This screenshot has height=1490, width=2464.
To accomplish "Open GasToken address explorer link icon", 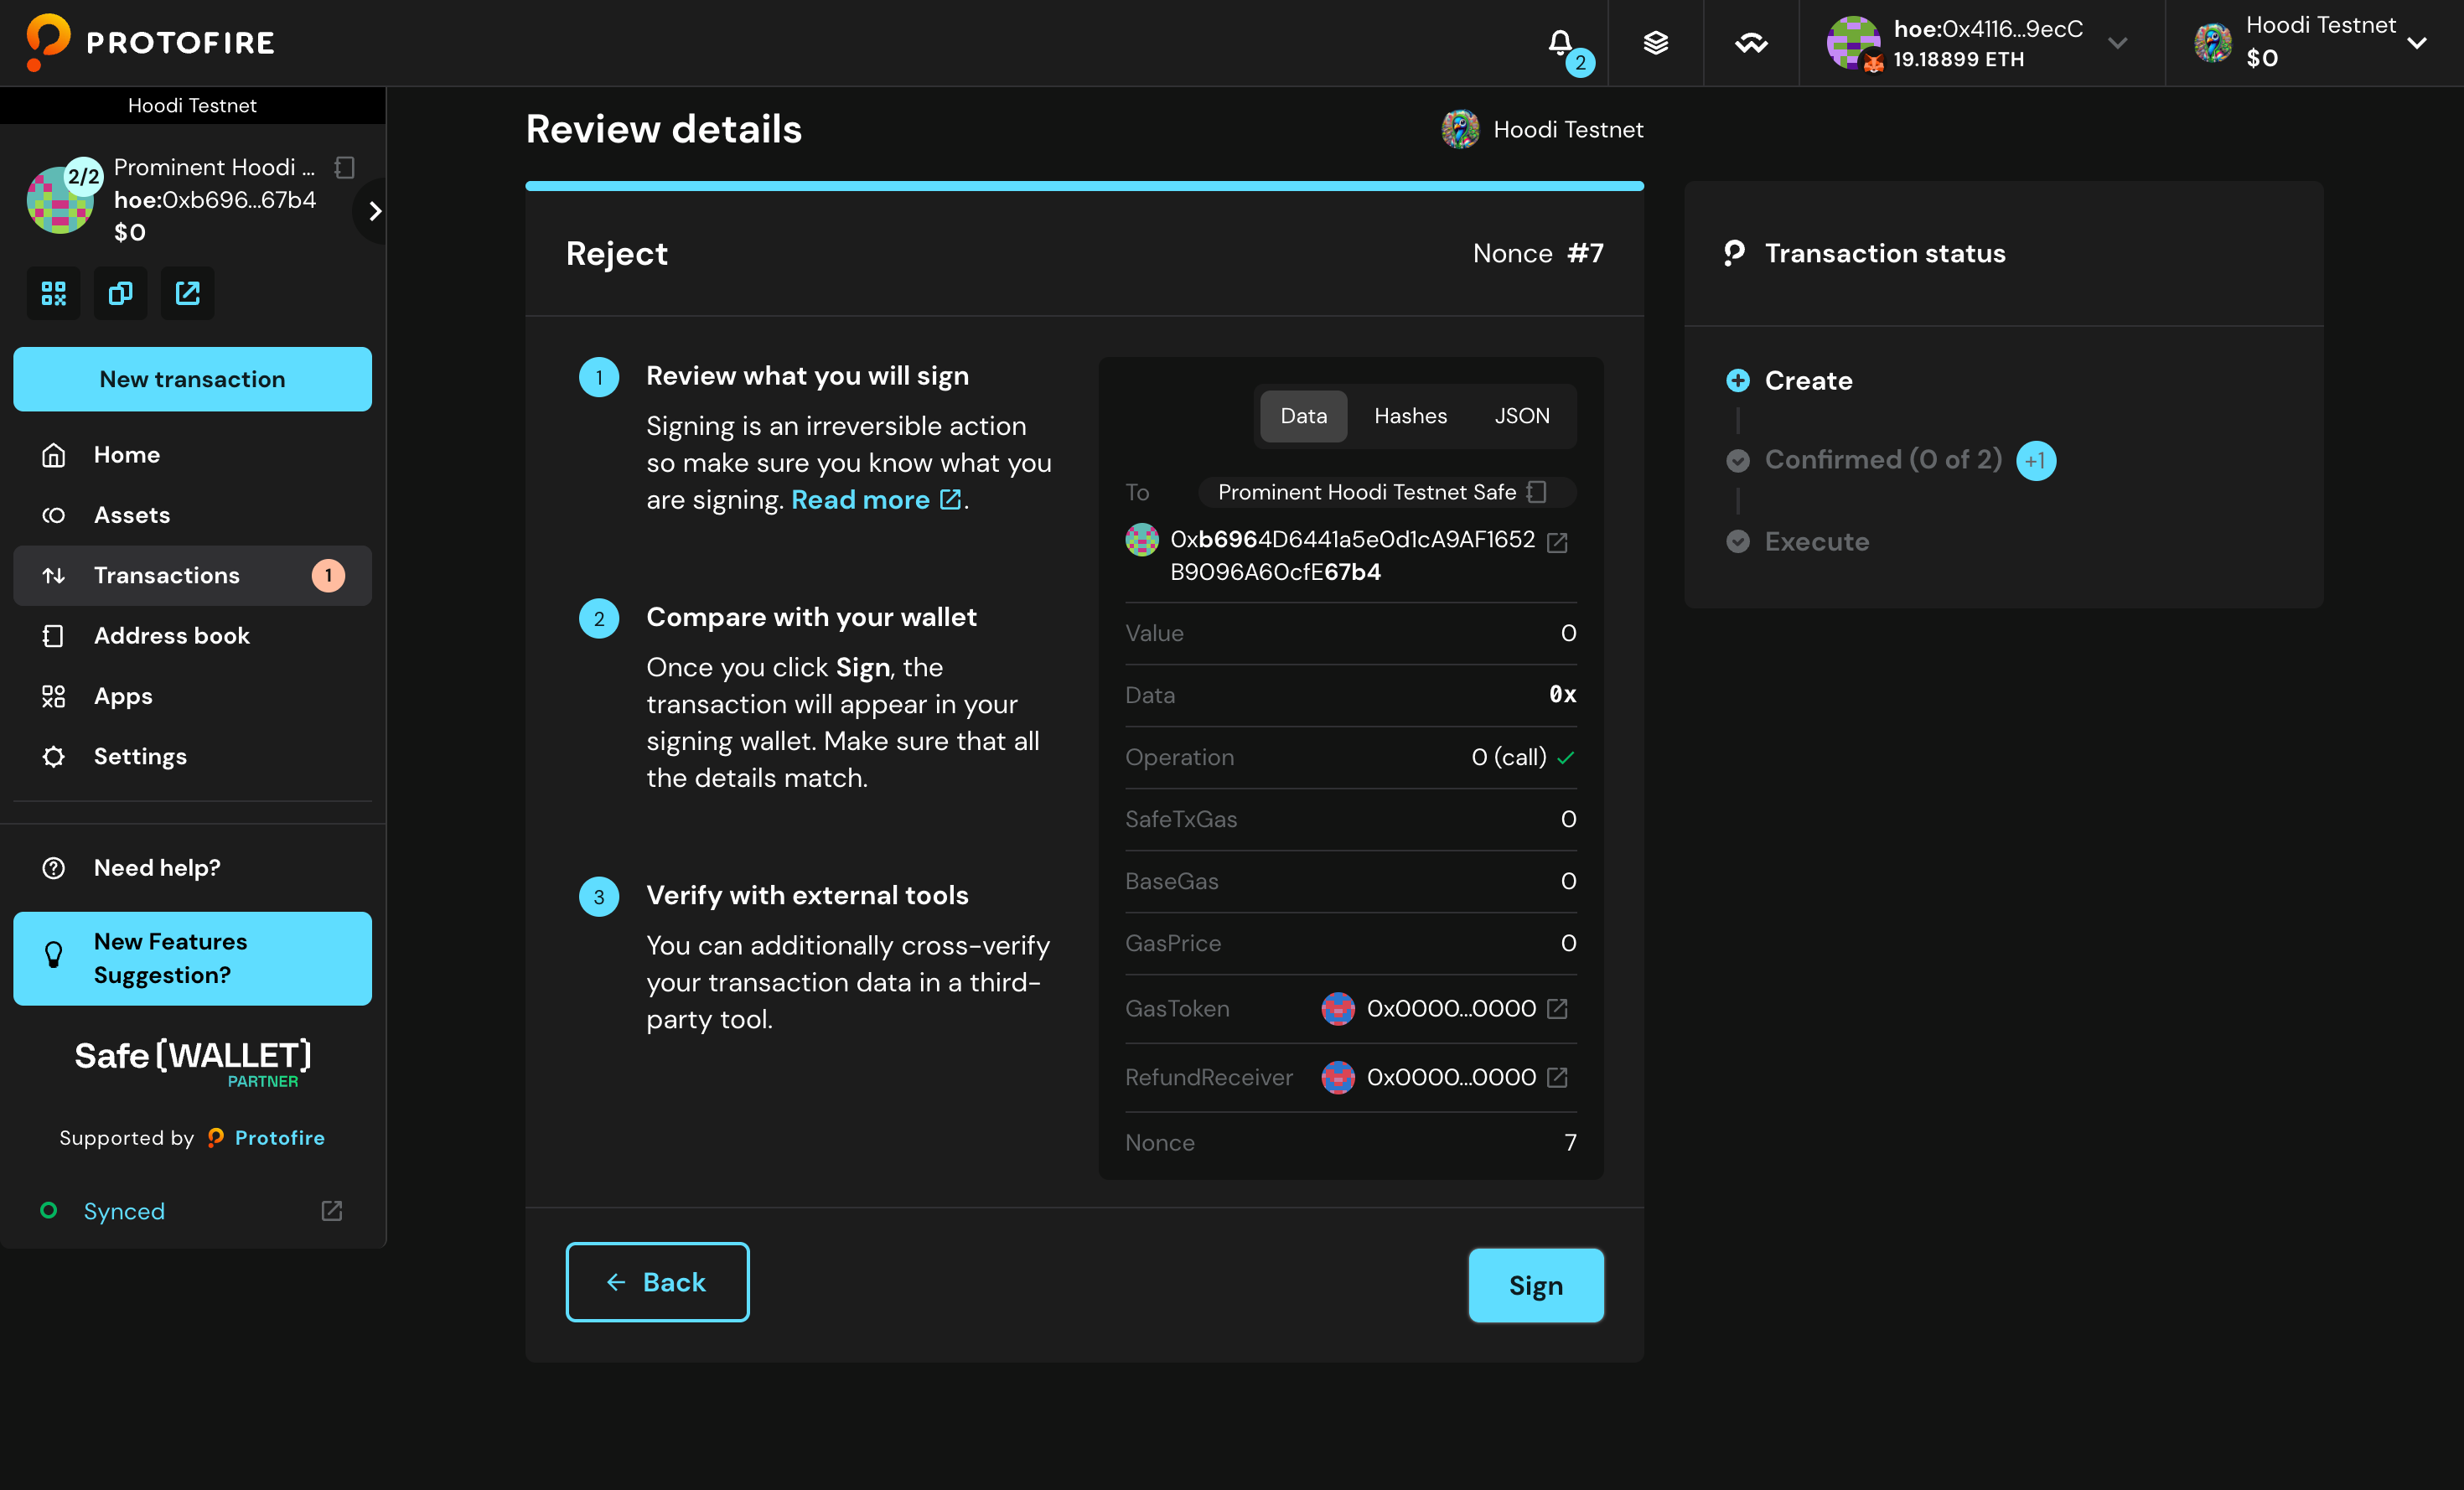I will coord(1557,1008).
